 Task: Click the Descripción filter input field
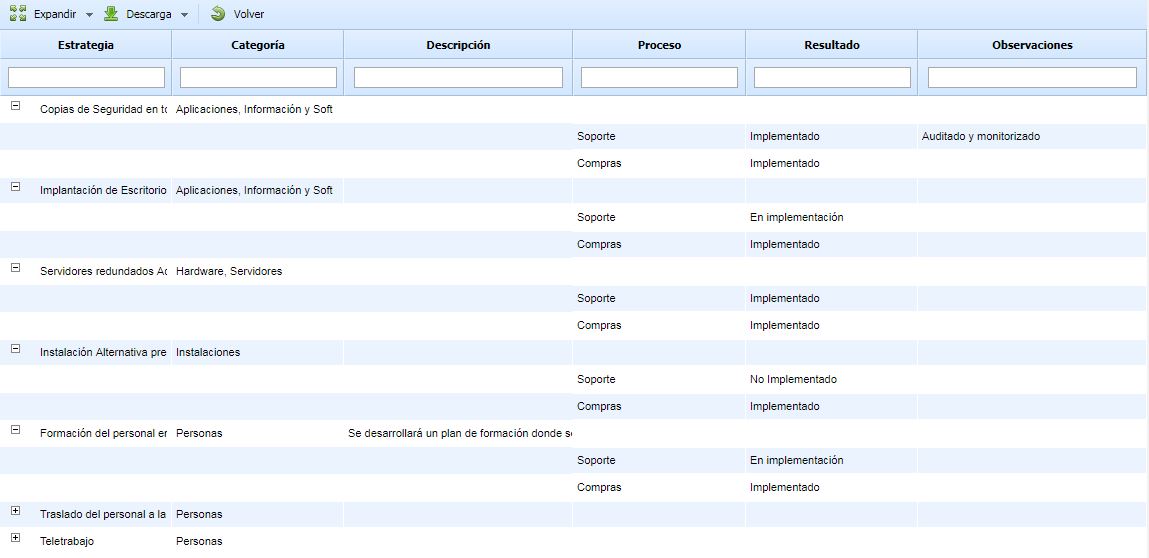pos(458,77)
